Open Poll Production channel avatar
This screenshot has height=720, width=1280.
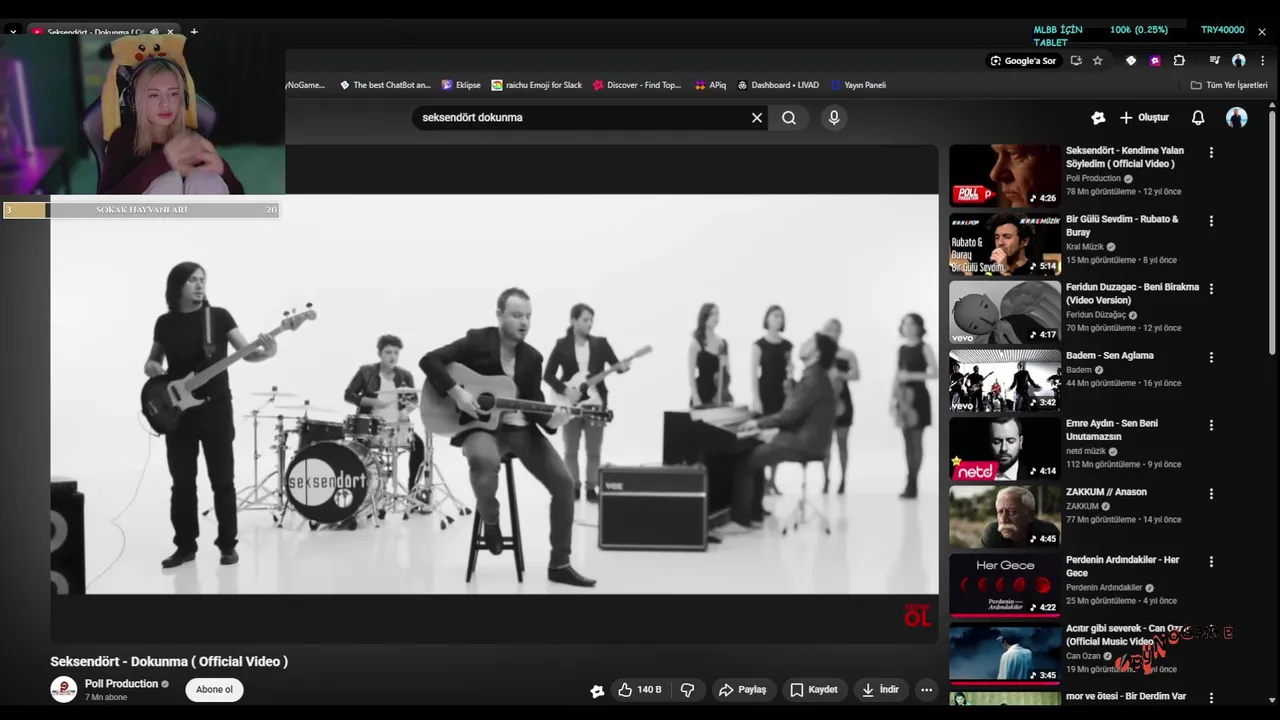[x=64, y=690]
